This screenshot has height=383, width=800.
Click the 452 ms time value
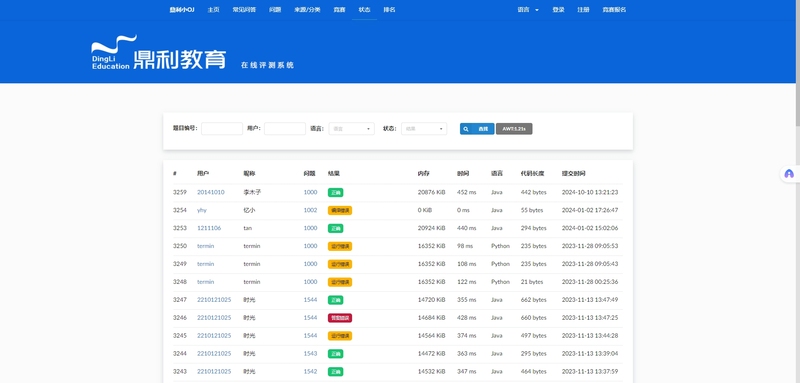click(x=466, y=192)
